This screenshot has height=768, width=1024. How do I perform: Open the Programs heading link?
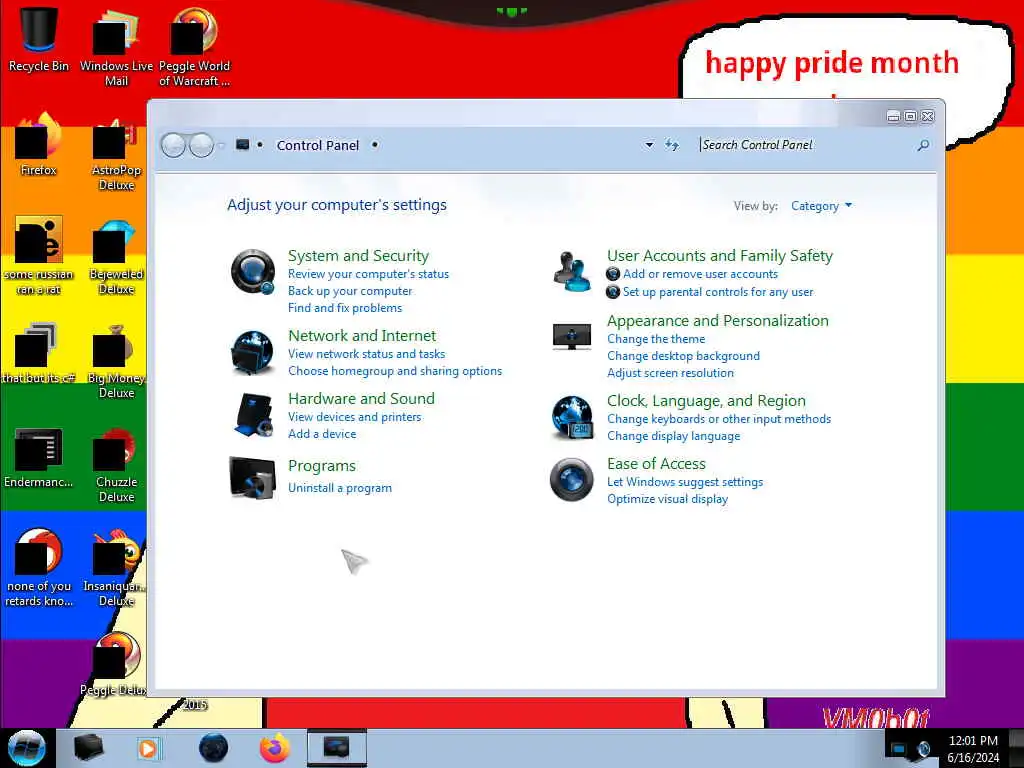click(x=322, y=466)
